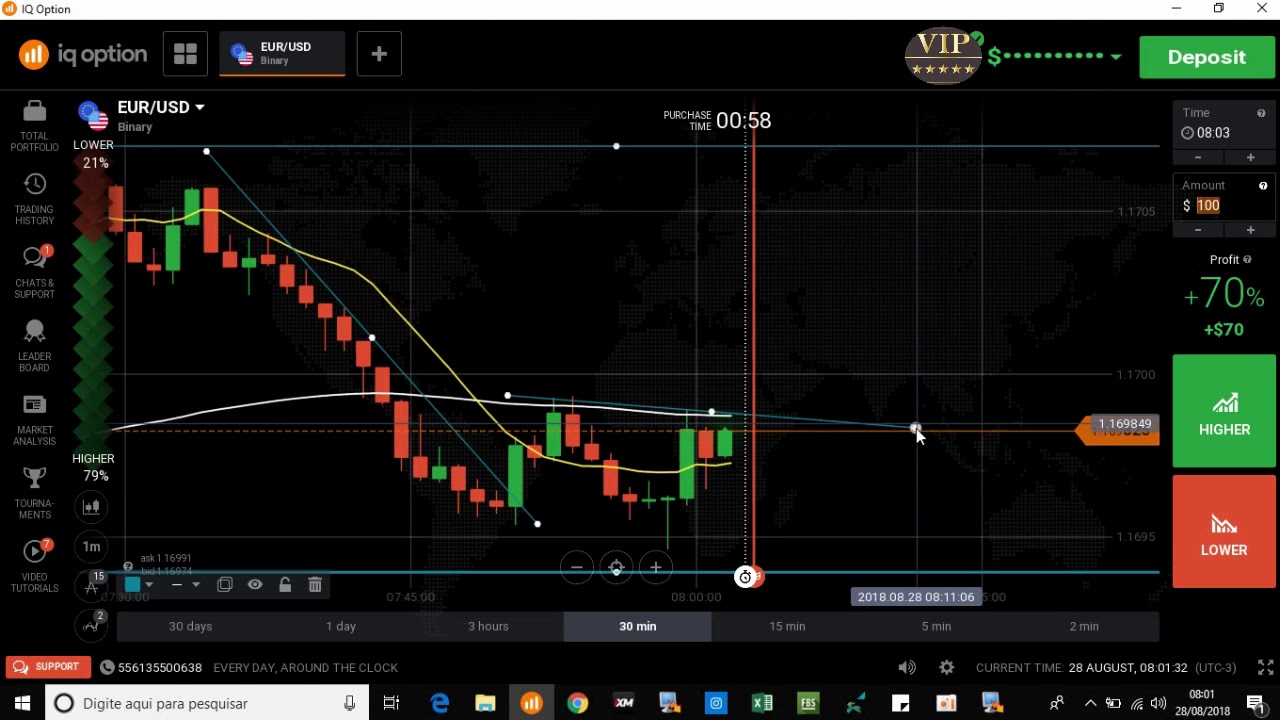
Task: Open Microsoft Edge from the taskbar
Action: (x=439, y=703)
